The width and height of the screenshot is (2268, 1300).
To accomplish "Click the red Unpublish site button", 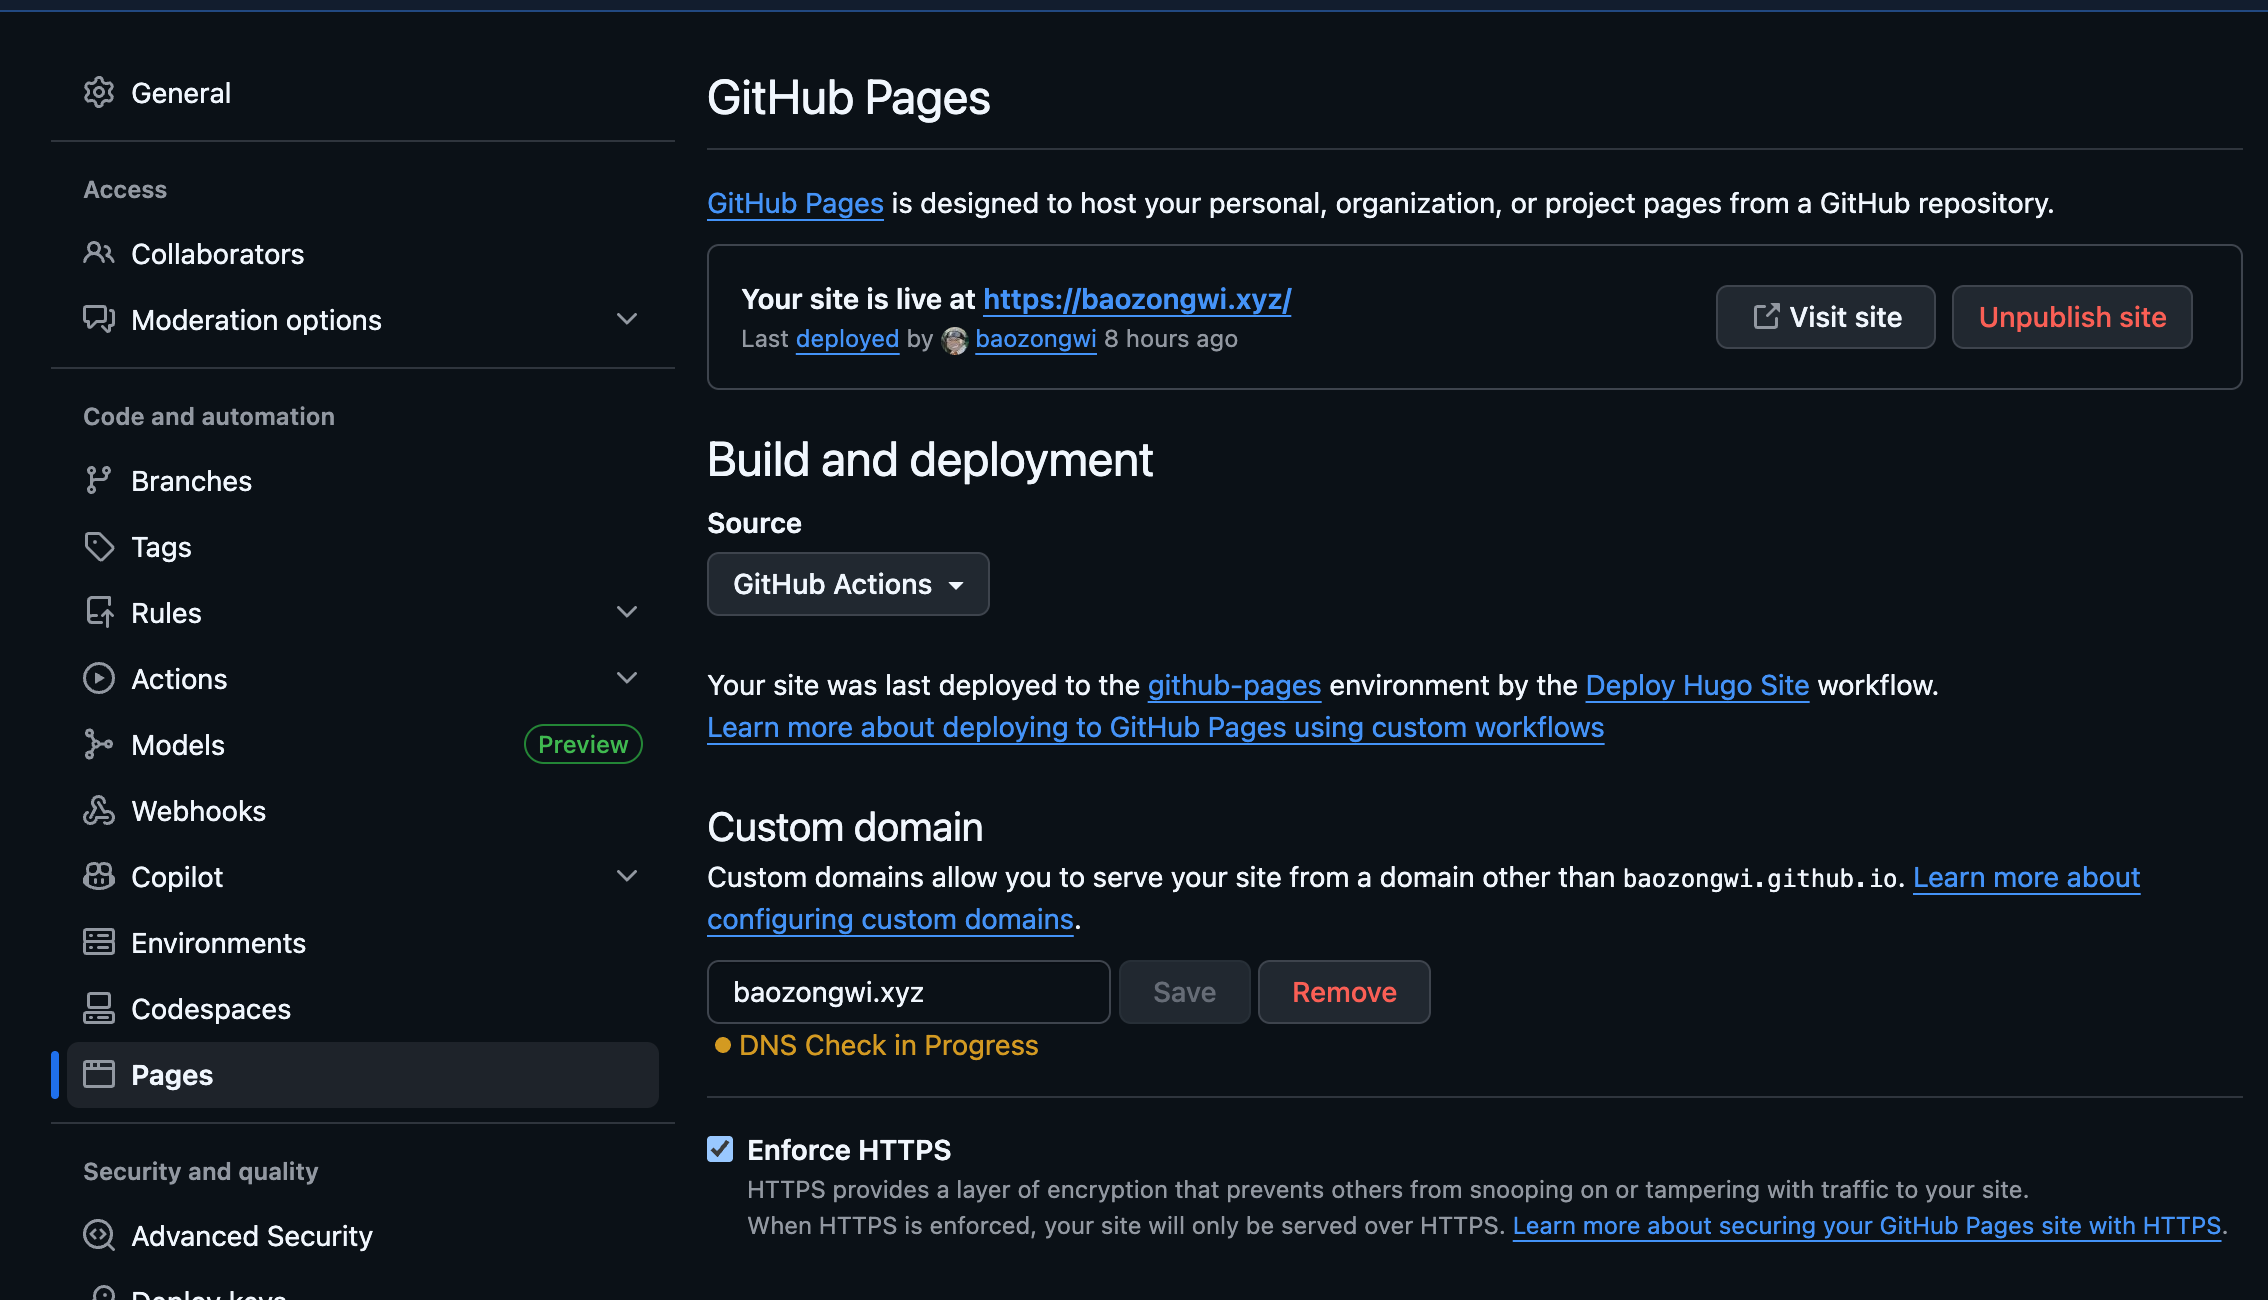I will 2072,317.
